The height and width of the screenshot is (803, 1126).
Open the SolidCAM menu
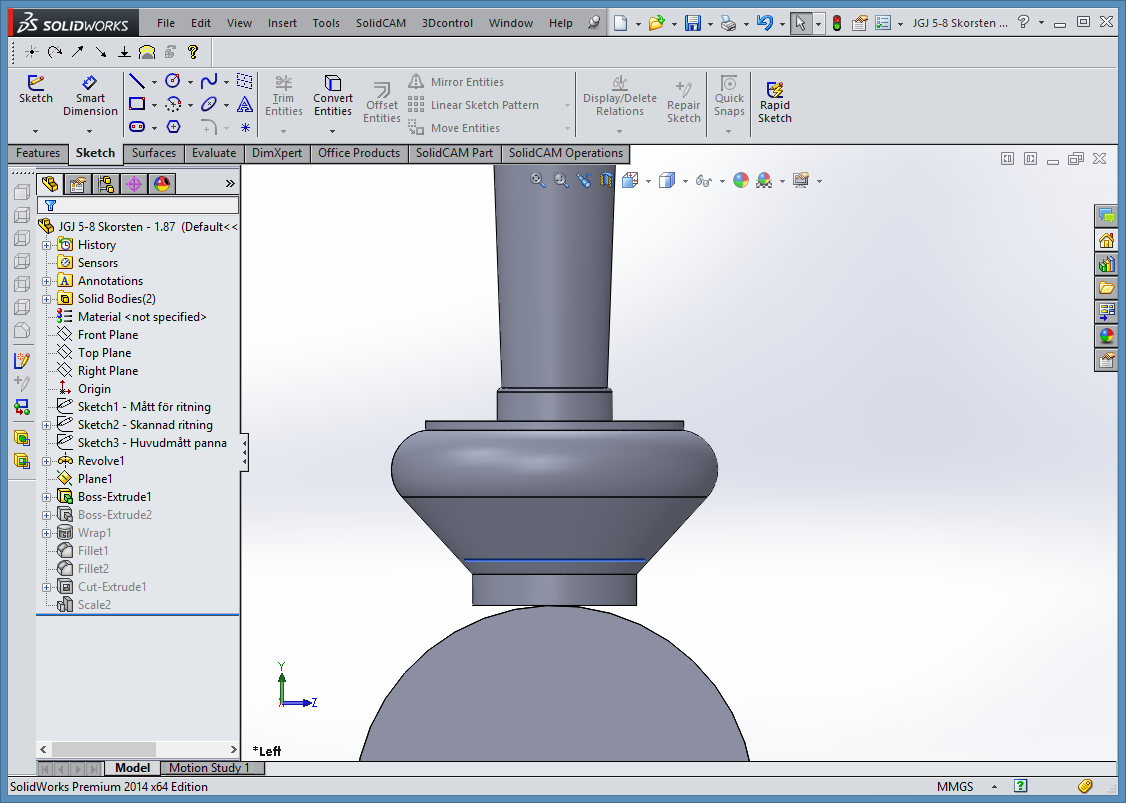pos(381,23)
